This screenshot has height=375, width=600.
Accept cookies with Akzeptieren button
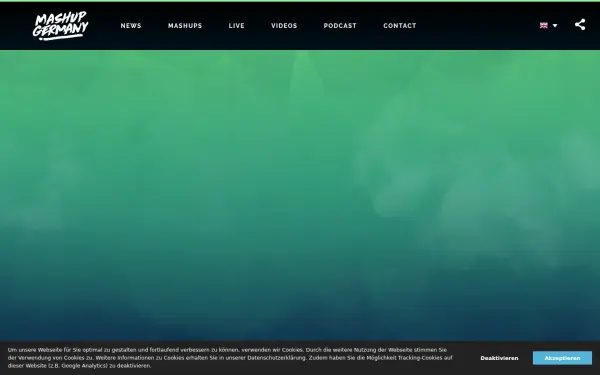[562, 358]
